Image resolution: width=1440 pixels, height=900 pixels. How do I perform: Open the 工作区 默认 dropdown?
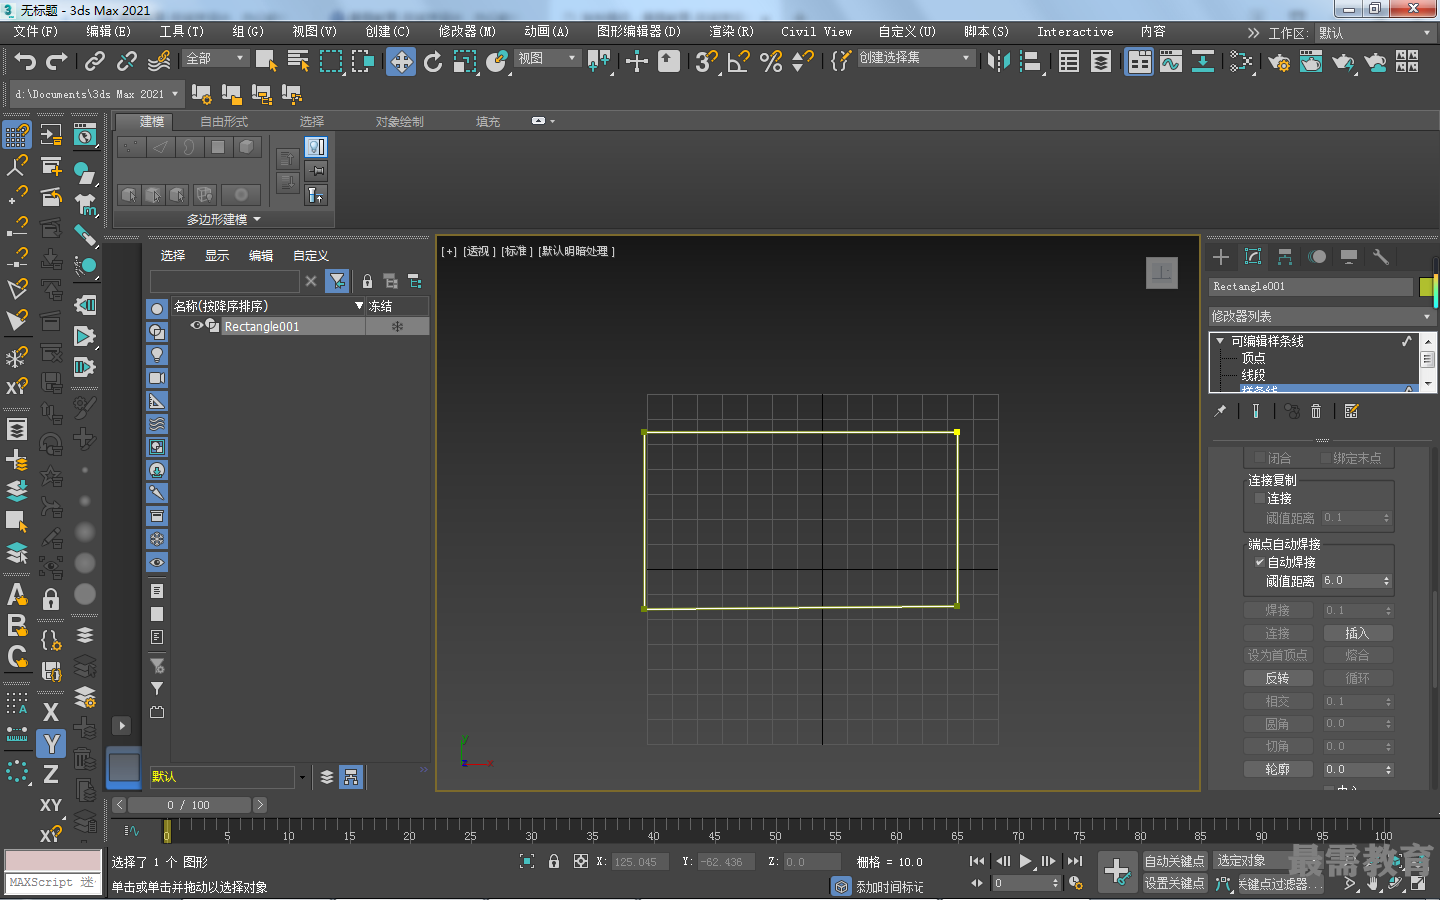point(1375,33)
